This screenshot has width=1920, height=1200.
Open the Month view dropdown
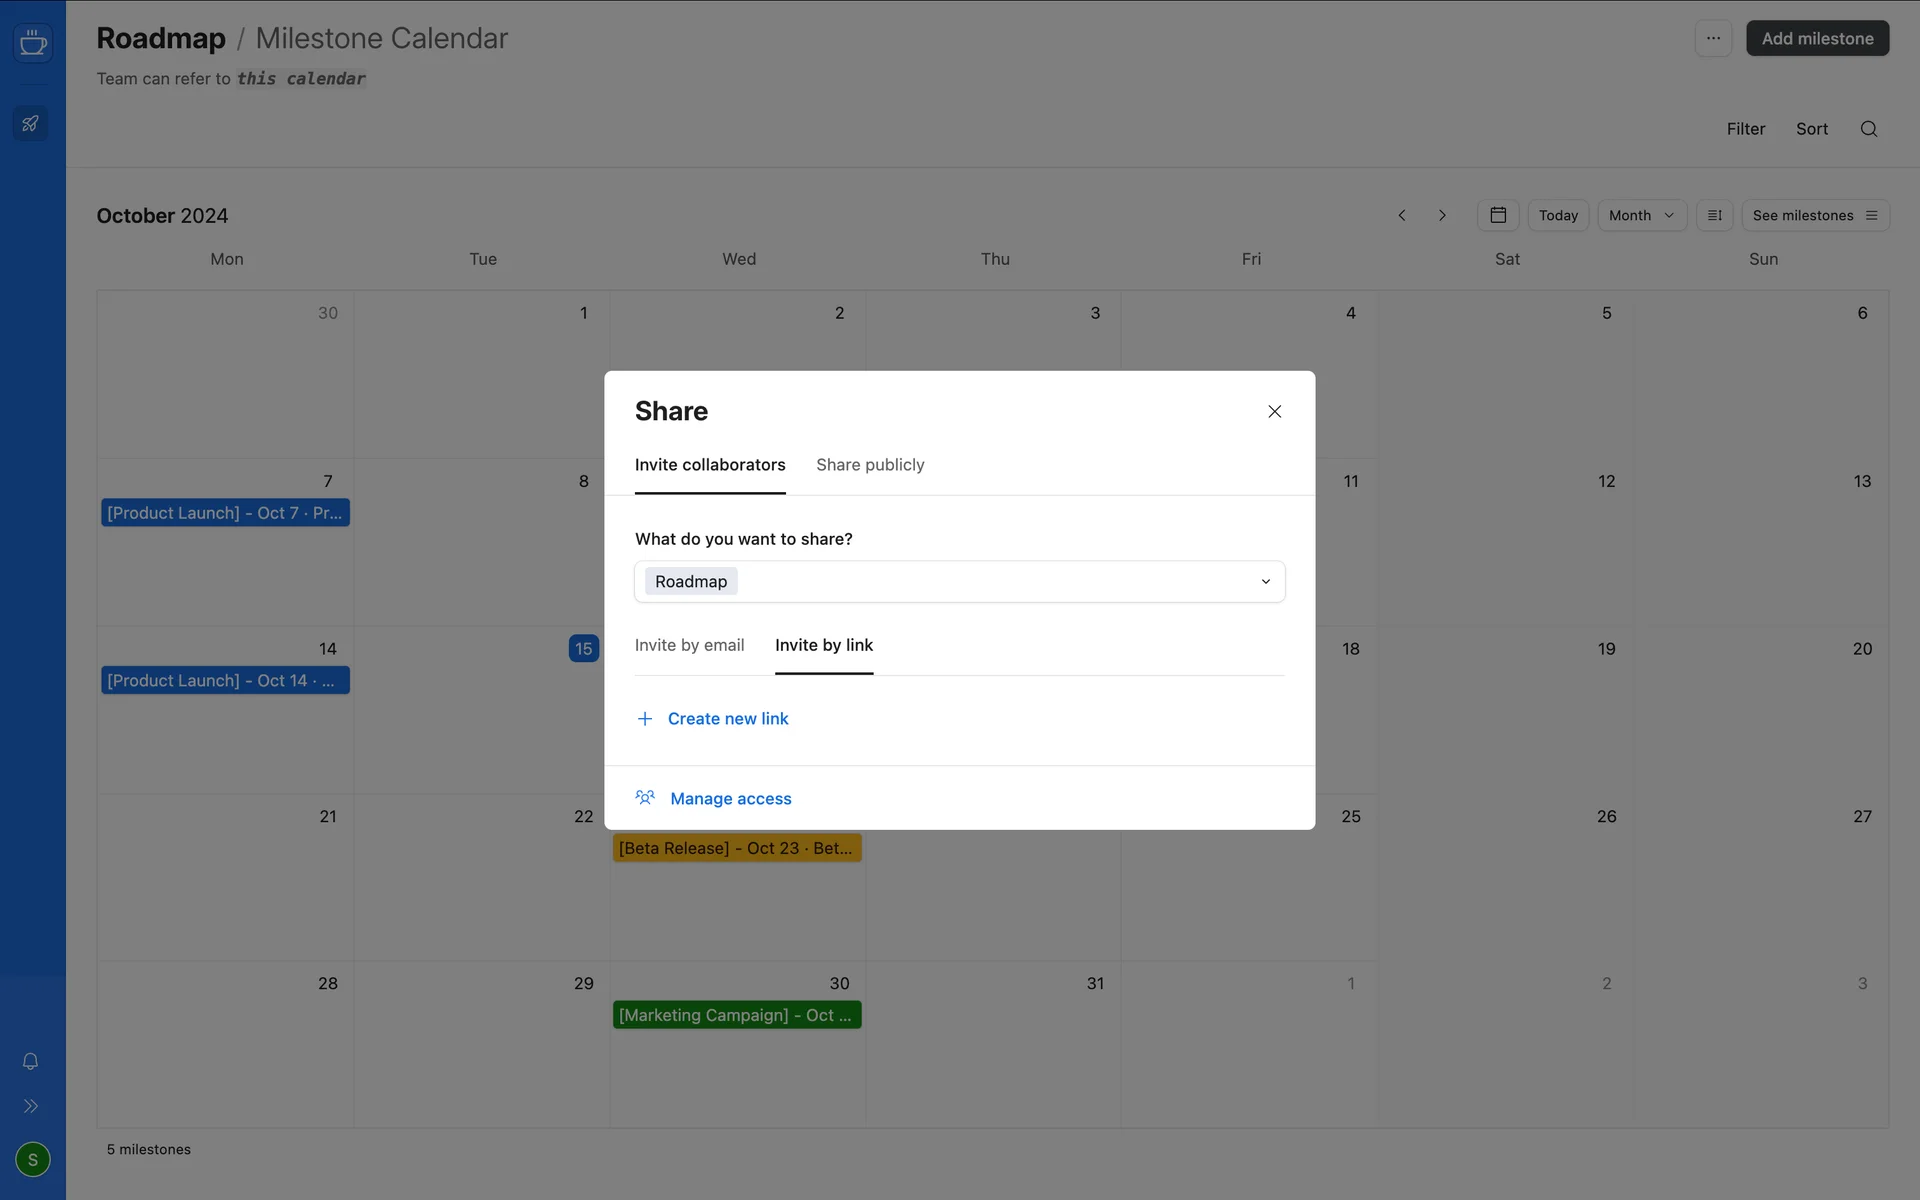coord(1641,215)
